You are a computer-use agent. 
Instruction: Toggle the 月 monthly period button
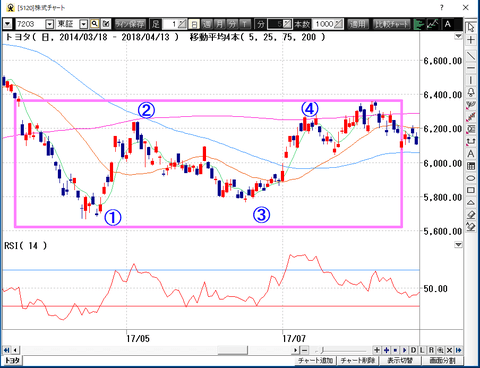pyautogui.click(x=219, y=24)
